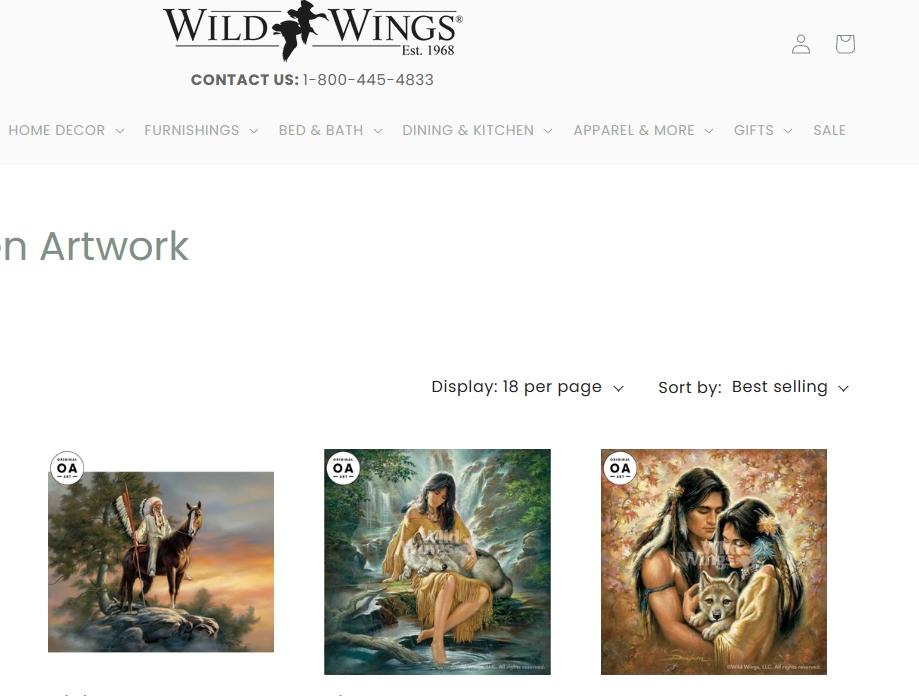This screenshot has height=696, width=919.
Task: Call the contact phone number link
Action: (368, 80)
